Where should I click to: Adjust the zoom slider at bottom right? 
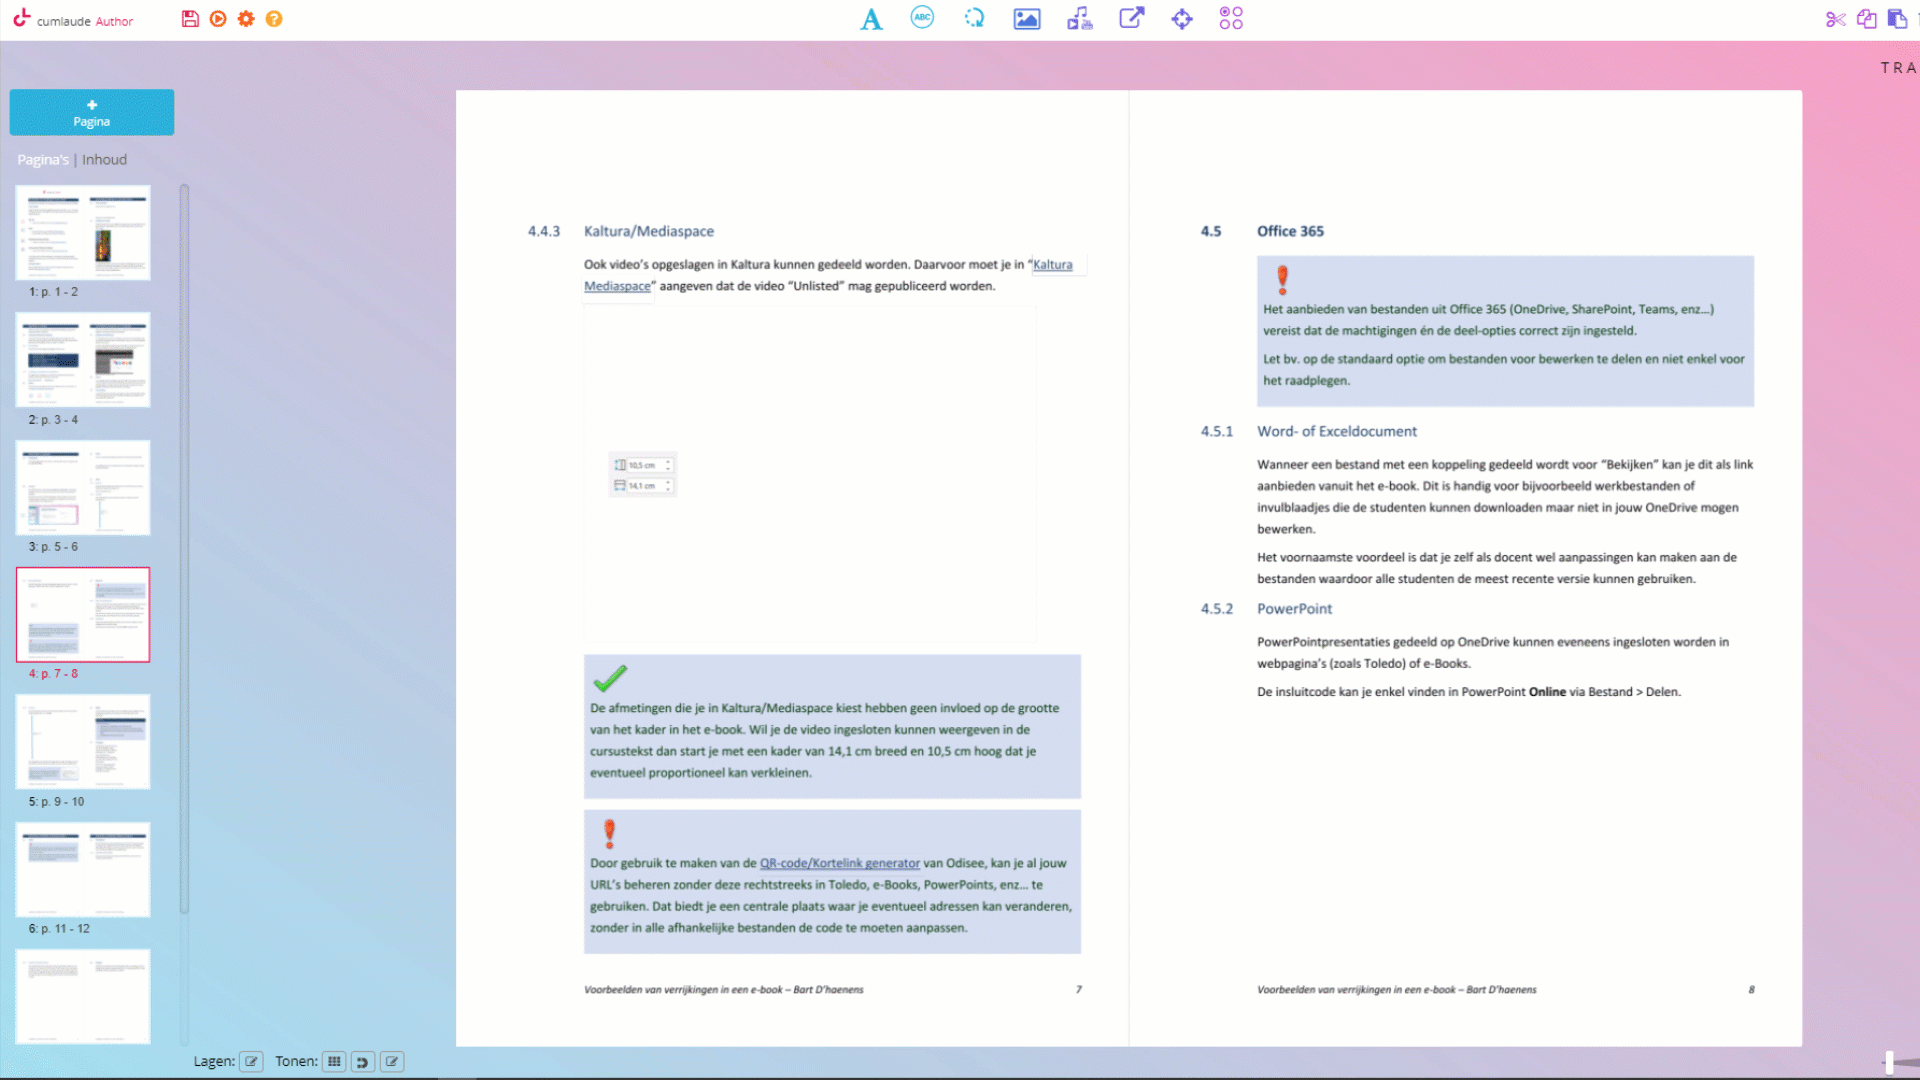coord(1889,1062)
